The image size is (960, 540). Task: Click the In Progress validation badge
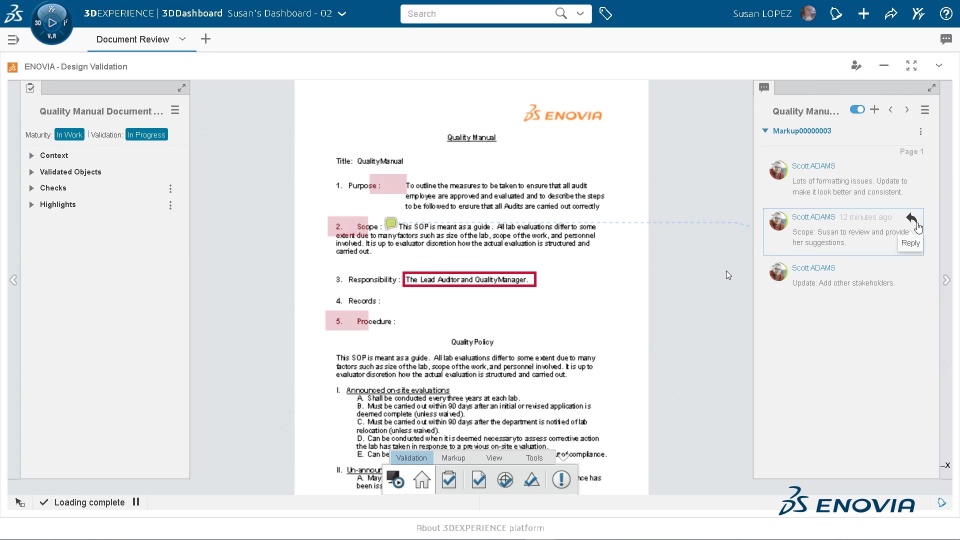coord(146,135)
